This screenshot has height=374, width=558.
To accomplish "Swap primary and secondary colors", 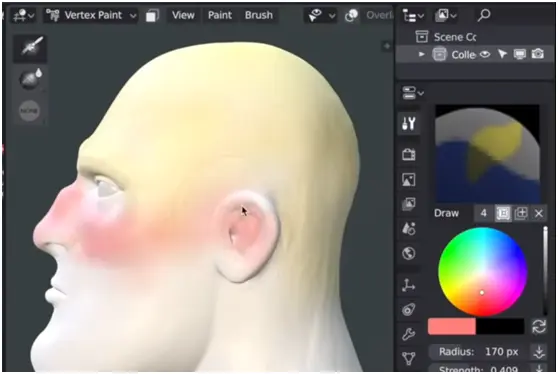I will (539, 326).
